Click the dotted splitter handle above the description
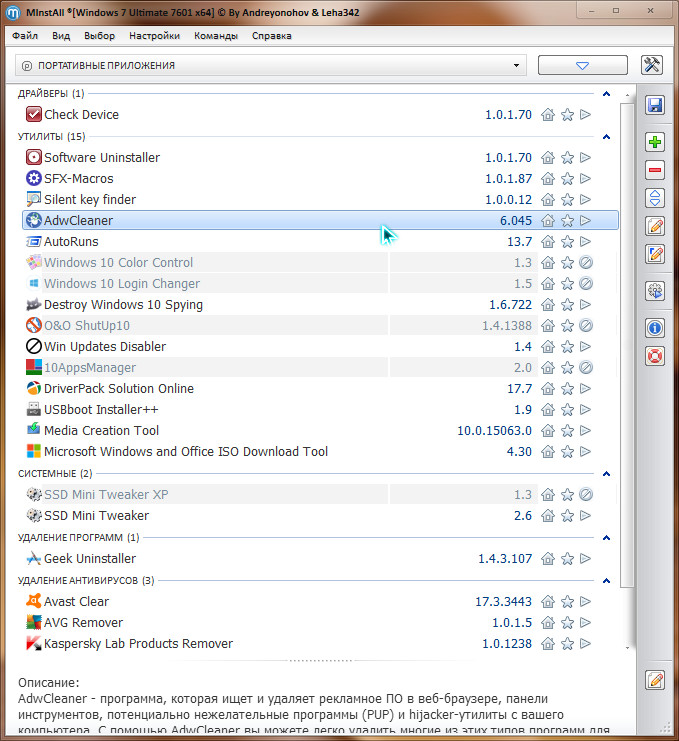This screenshot has height=741, width=679. pyautogui.click(x=320, y=661)
